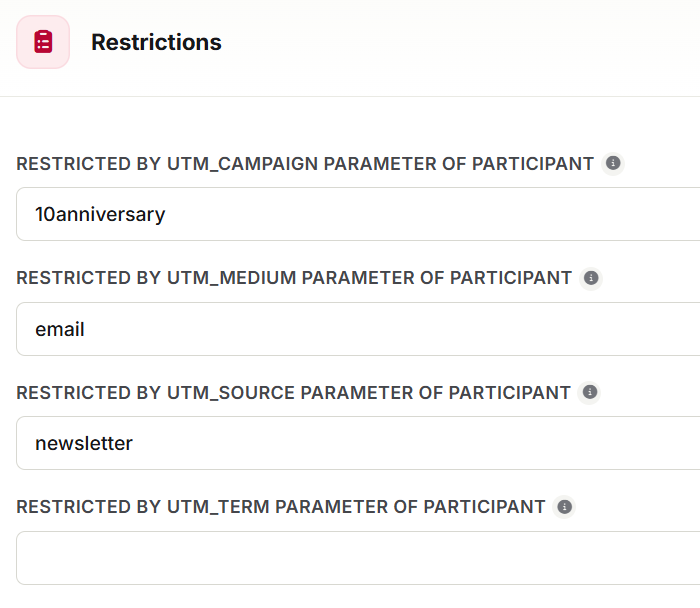Focus the utm_campaign restriction input field
700x608 pixels.
[358, 214]
